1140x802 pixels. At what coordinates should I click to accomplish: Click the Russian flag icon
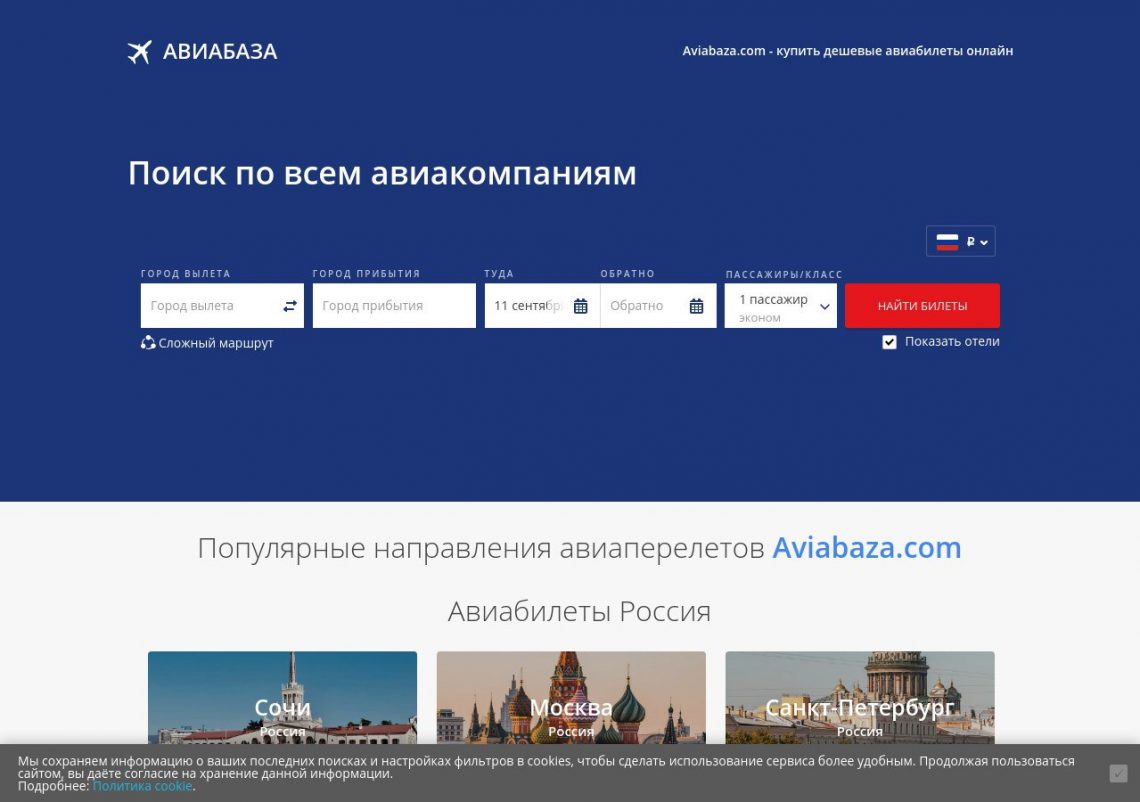(947, 242)
